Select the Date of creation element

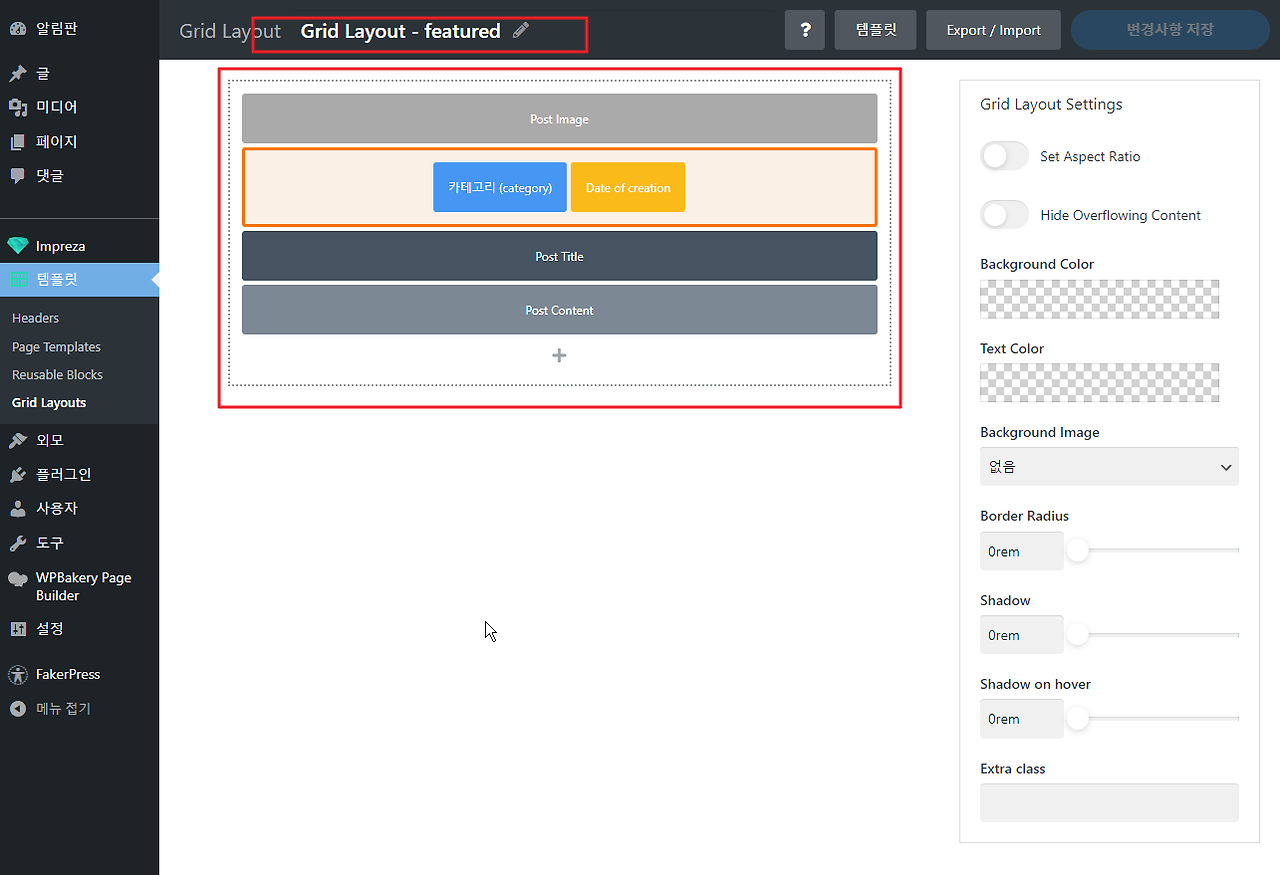point(628,187)
